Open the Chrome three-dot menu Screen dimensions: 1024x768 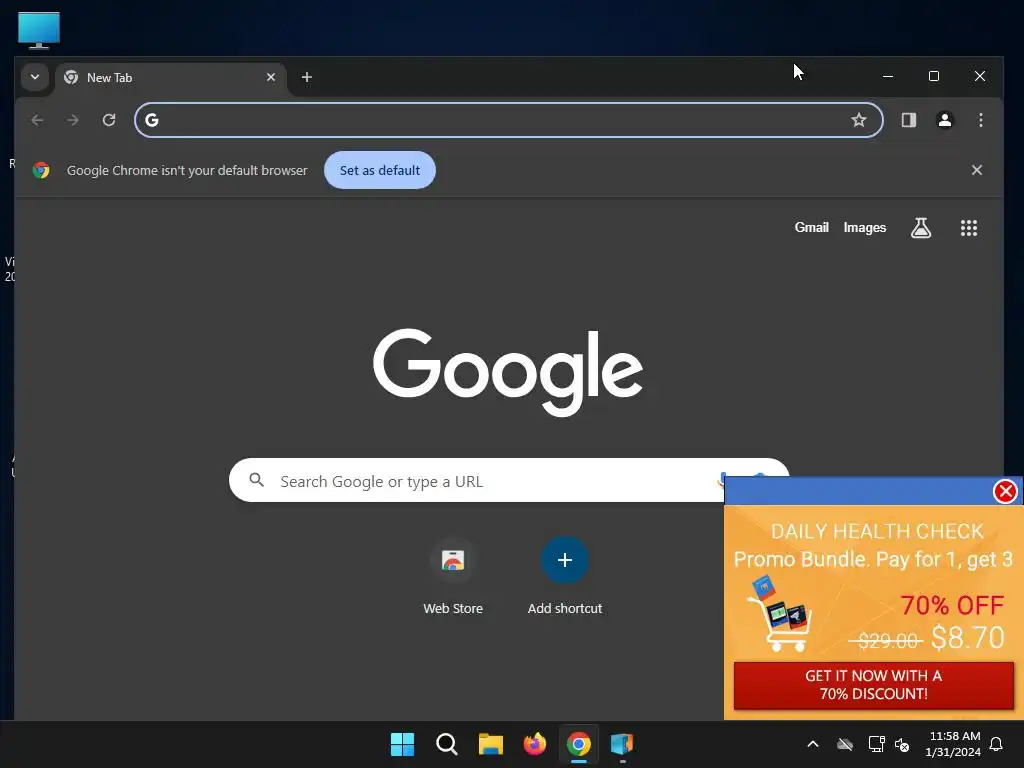click(x=980, y=120)
